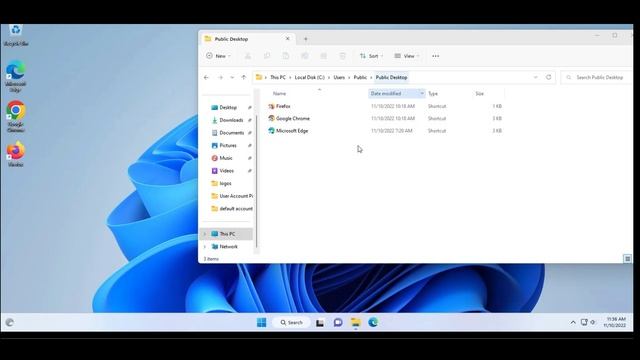Click the Copy toolbar icon
The width and height of the screenshot is (640, 360).
[267, 56]
